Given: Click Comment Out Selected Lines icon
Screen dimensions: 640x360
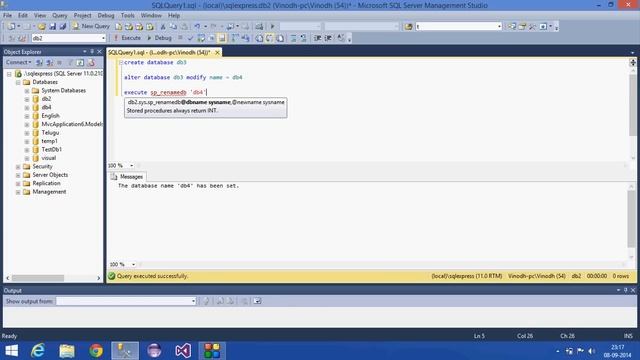Looking at the screenshot, I should point(293,38).
